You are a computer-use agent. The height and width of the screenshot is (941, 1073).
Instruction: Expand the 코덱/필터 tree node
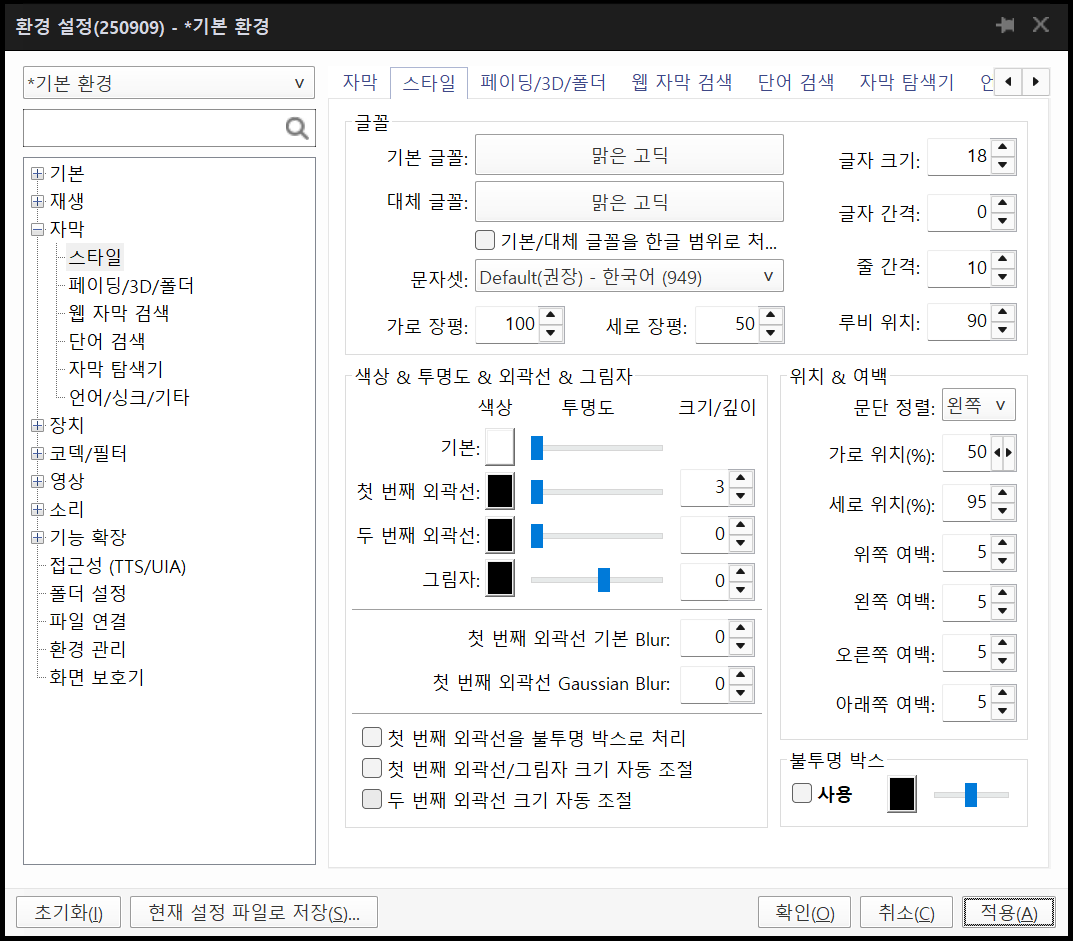38,454
